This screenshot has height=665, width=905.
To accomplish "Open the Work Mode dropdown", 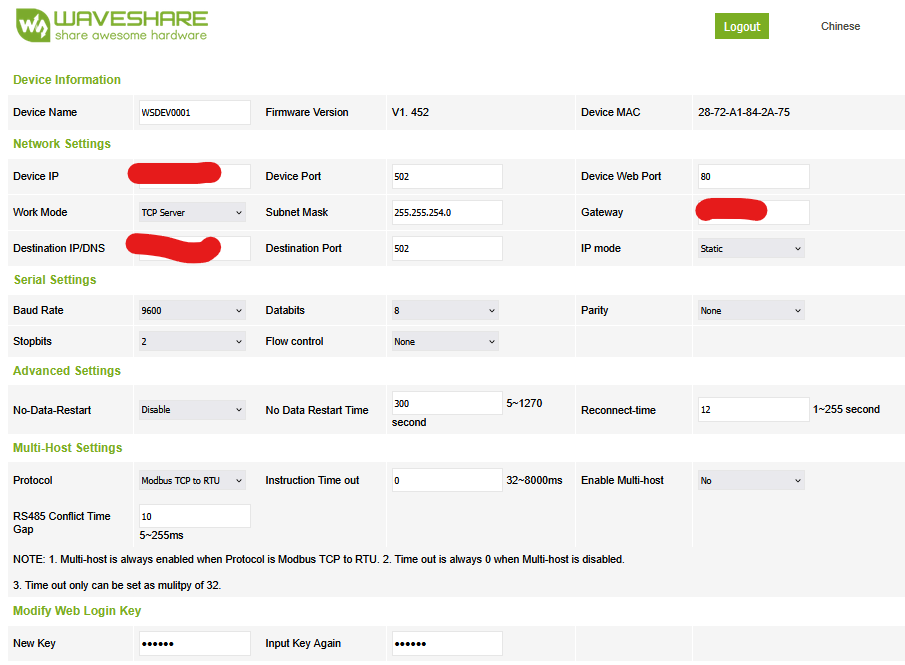I will (x=192, y=212).
